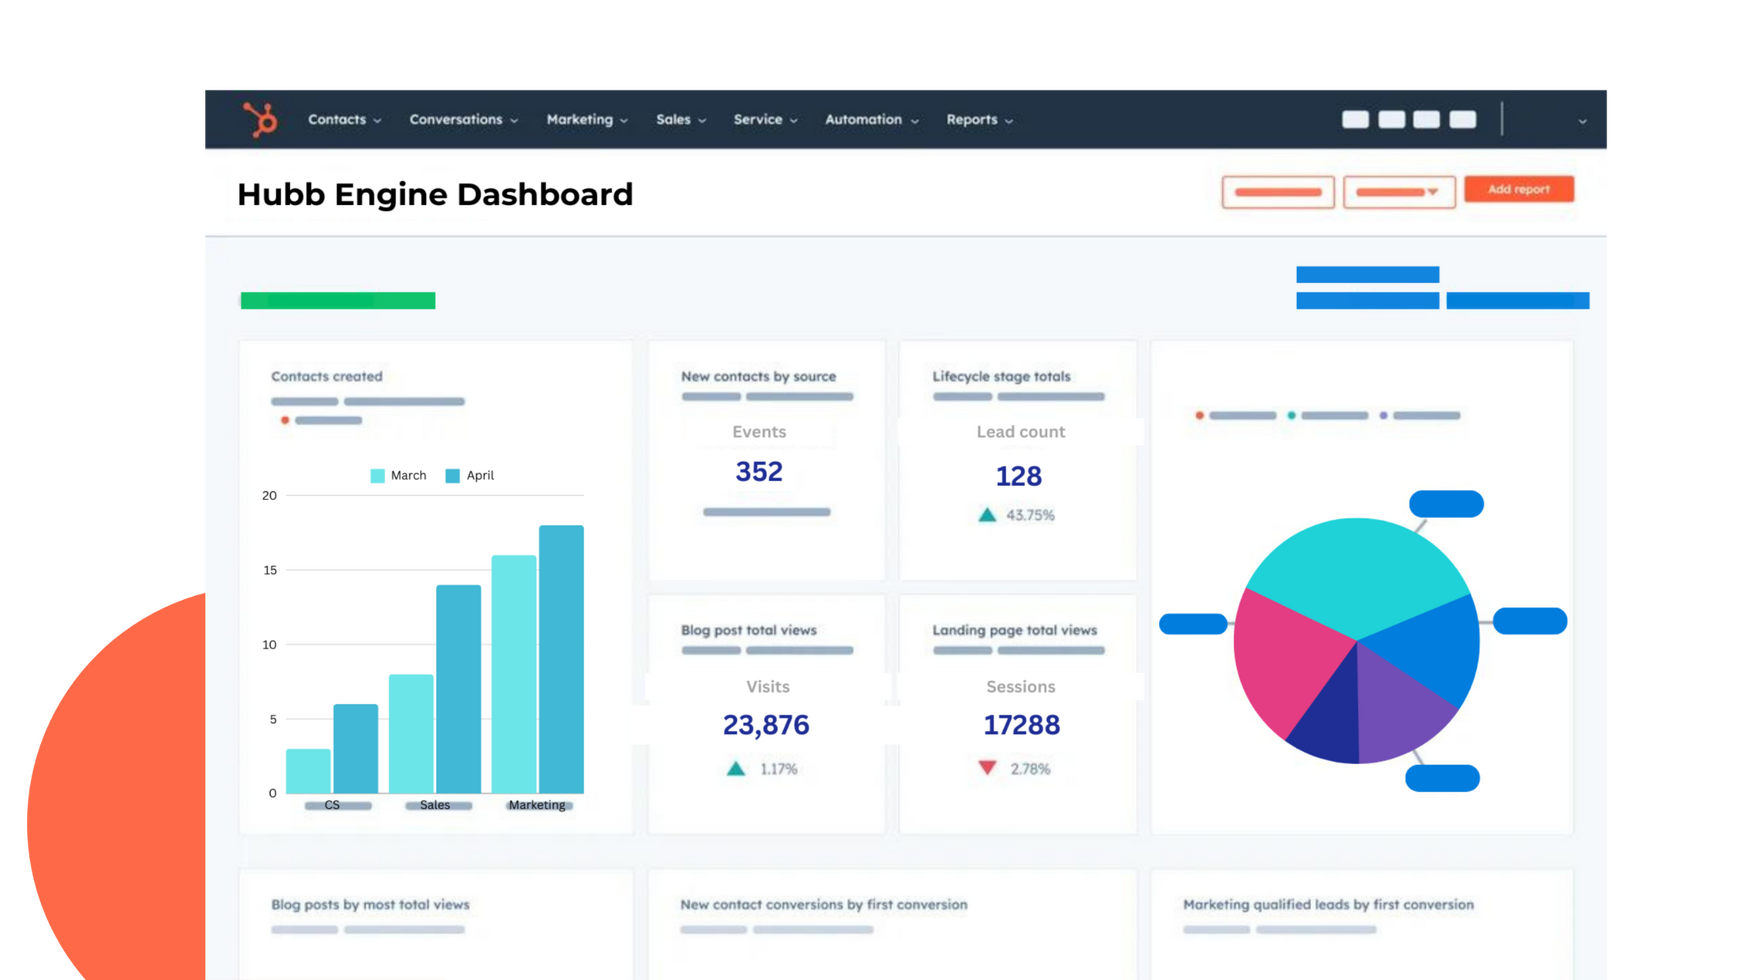Toggle the April legend swatch
This screenshot has width=1740, height=980.
[x=453, y=476]
